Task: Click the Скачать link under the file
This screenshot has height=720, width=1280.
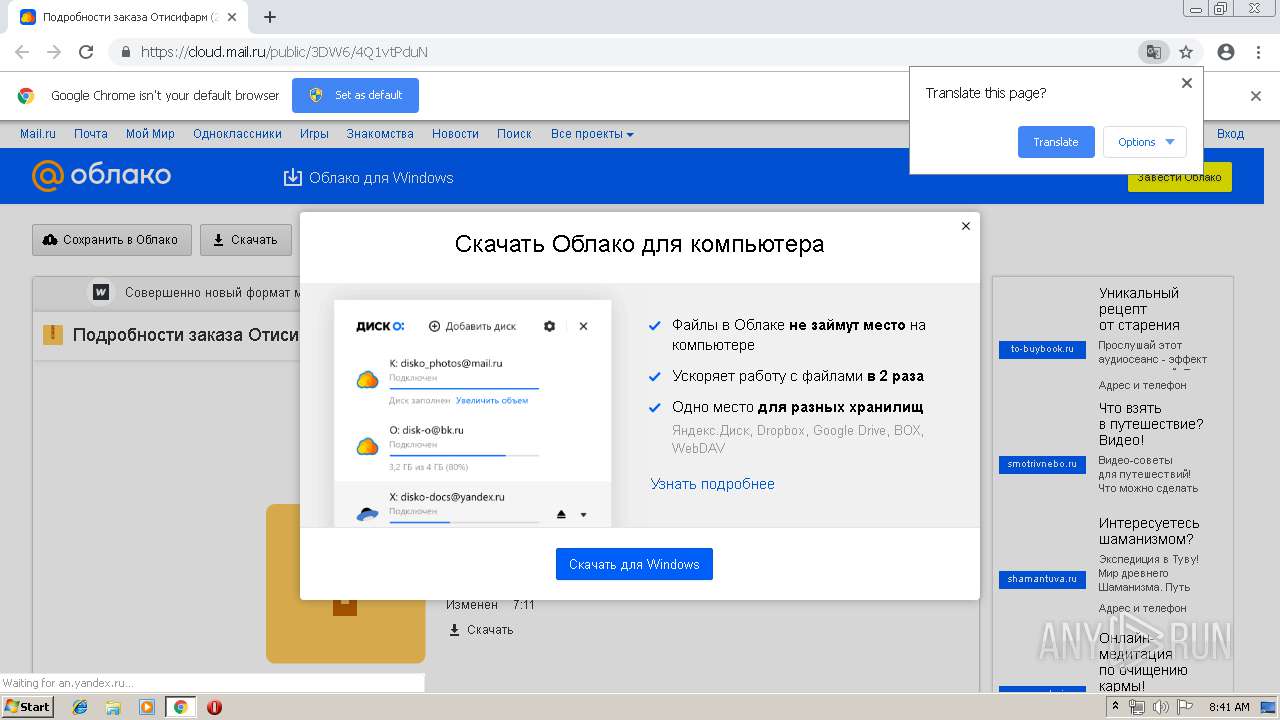Action: pyautogui.click(x=481, y=630)
